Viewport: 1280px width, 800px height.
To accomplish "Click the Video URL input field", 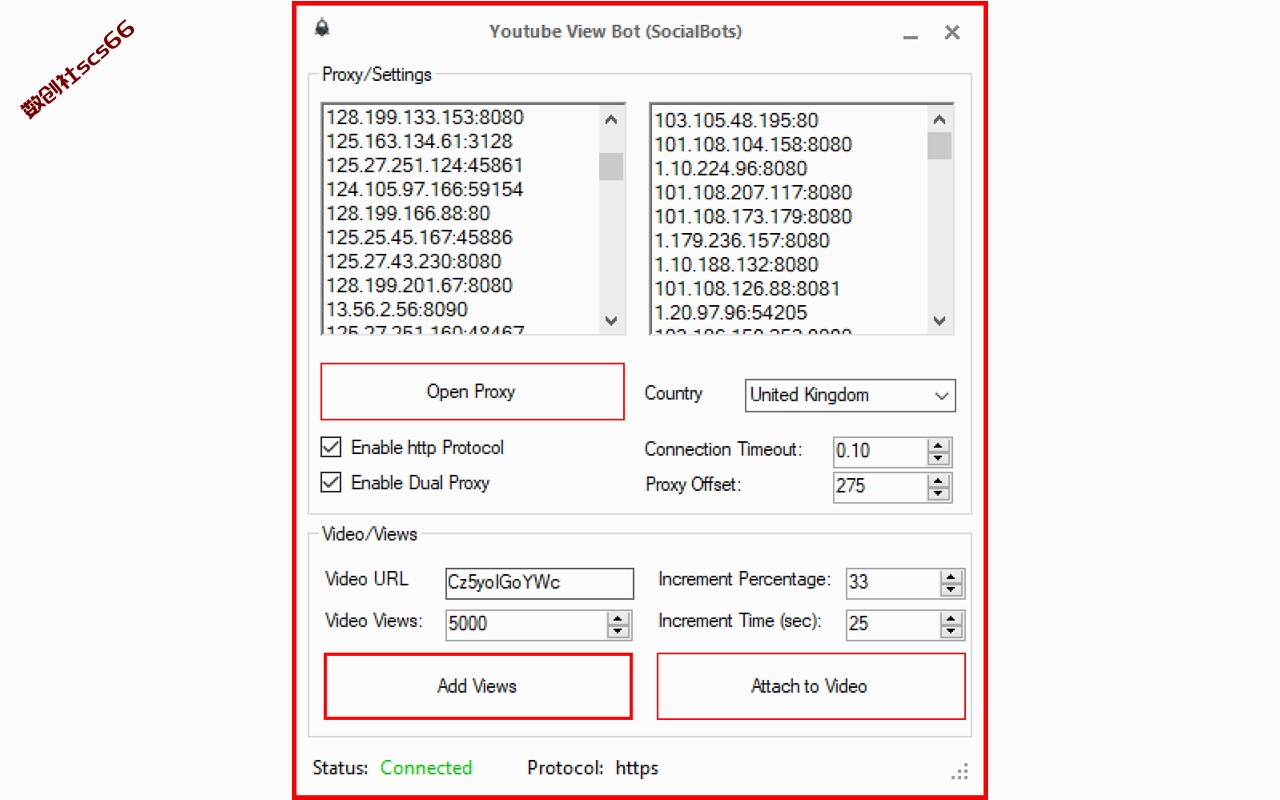I will pos(539,583).
